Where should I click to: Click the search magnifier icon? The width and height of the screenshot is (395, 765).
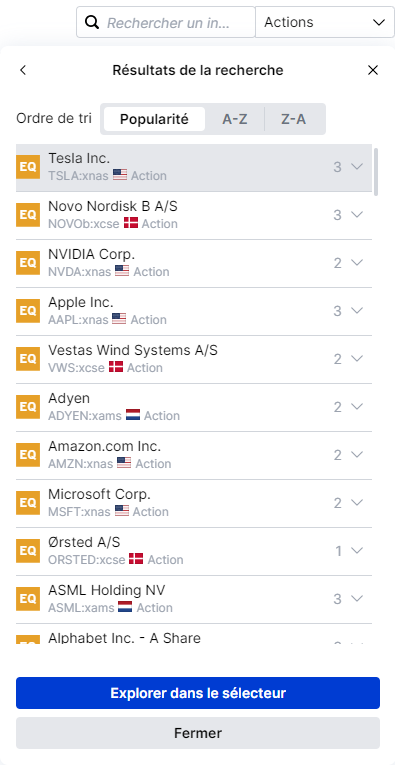coord(92,22)
